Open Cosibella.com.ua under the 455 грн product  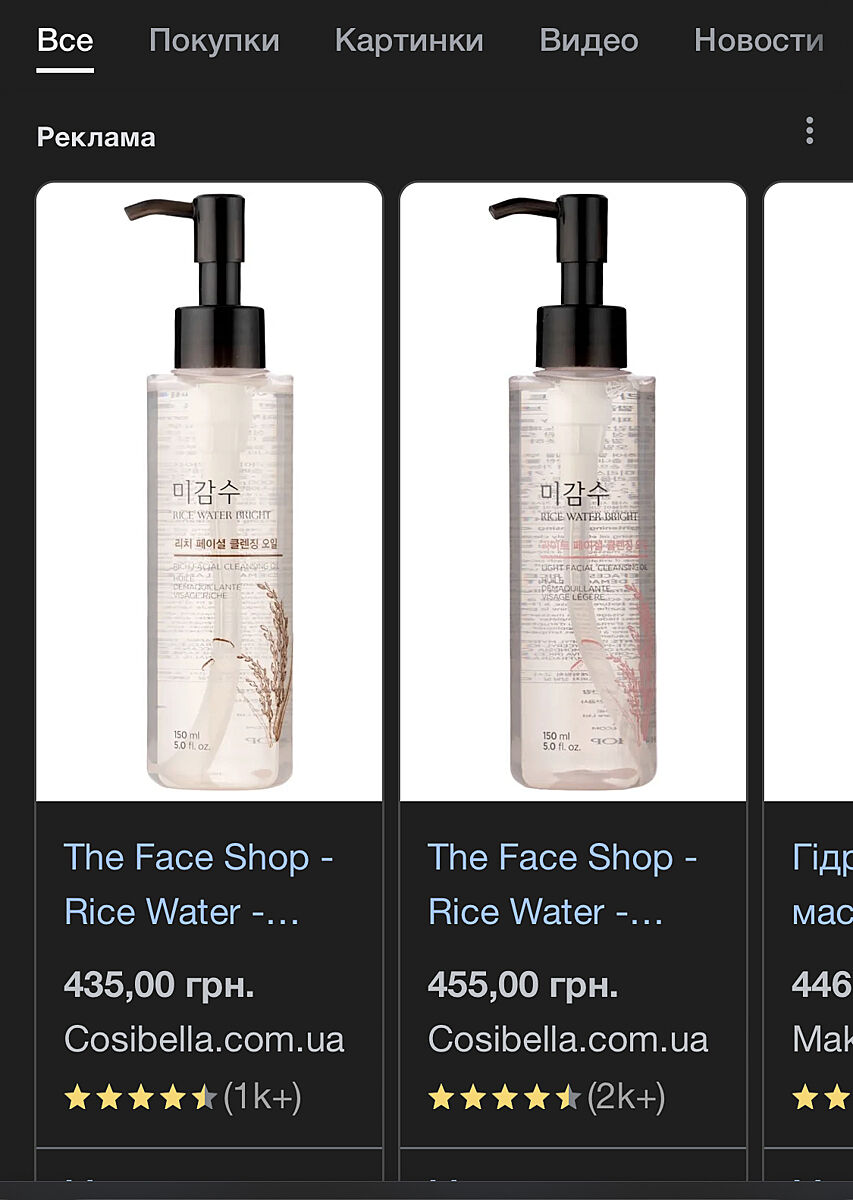coord(568,1039)
